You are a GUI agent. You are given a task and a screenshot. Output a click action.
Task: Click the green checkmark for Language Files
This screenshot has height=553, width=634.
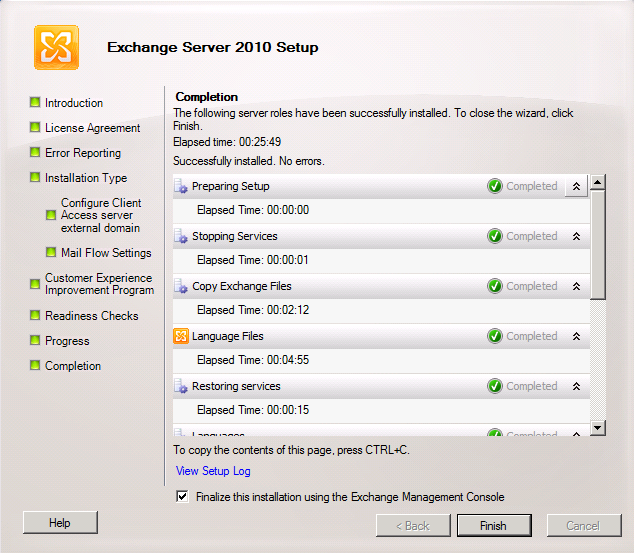click(495, 336)
